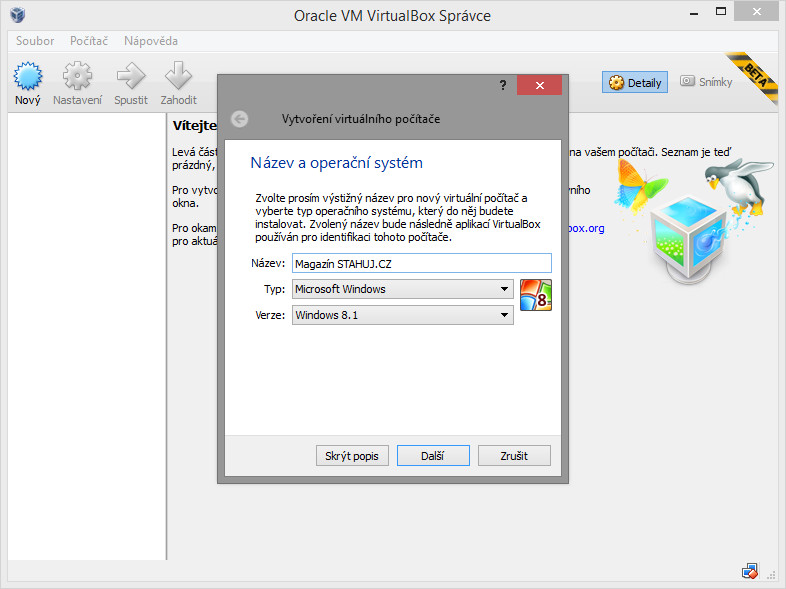Screen dimensions: 786x589
Task: Click the Zahodit down-arrow toolbar icon
Action: tap(178, 83)
